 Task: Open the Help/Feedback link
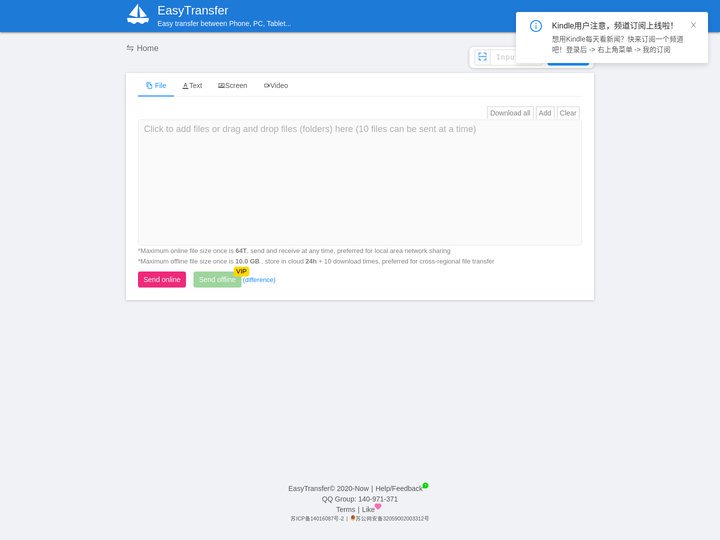click(399, 489)
